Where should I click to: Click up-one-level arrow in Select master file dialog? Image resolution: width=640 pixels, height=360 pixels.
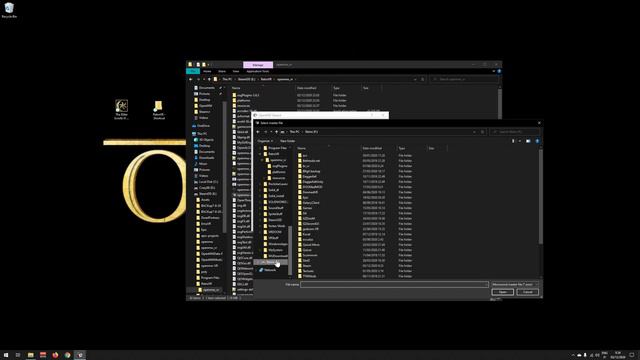pos(276,132)
